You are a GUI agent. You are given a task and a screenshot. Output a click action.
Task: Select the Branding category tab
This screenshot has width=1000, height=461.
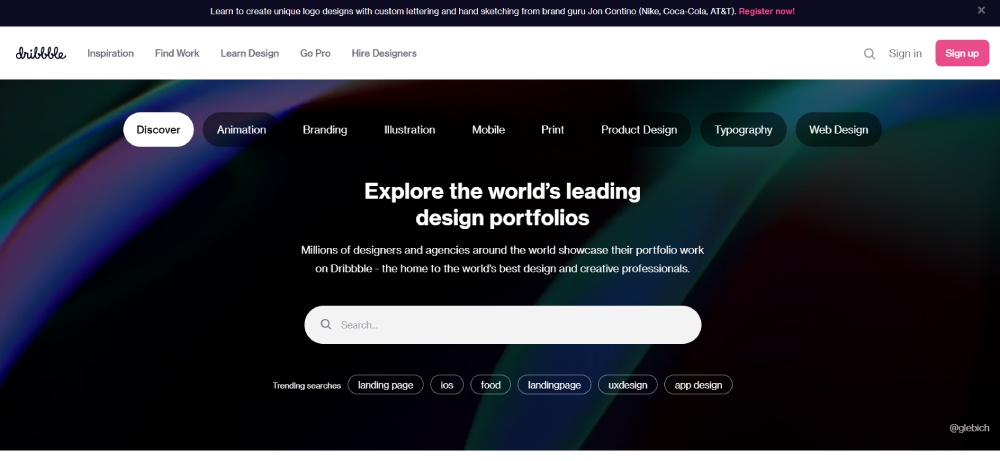[325, 129]
